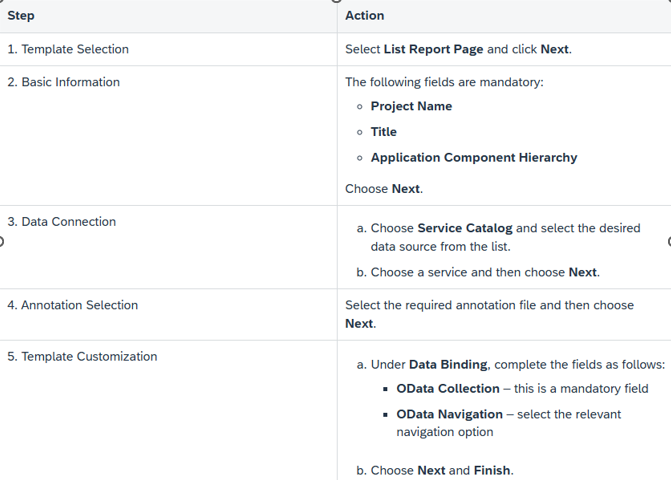Screen dimensions: 671x480
Task: Click the right-middle image selection handle
Action: pos(669,241)
